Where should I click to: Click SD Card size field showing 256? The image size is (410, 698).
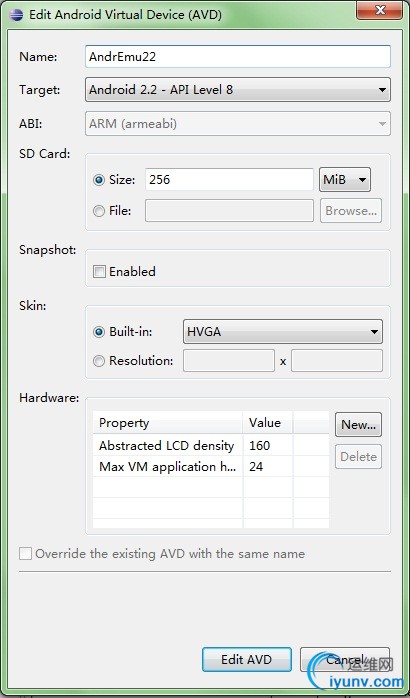pyautogui.click(x=229, y=180)
